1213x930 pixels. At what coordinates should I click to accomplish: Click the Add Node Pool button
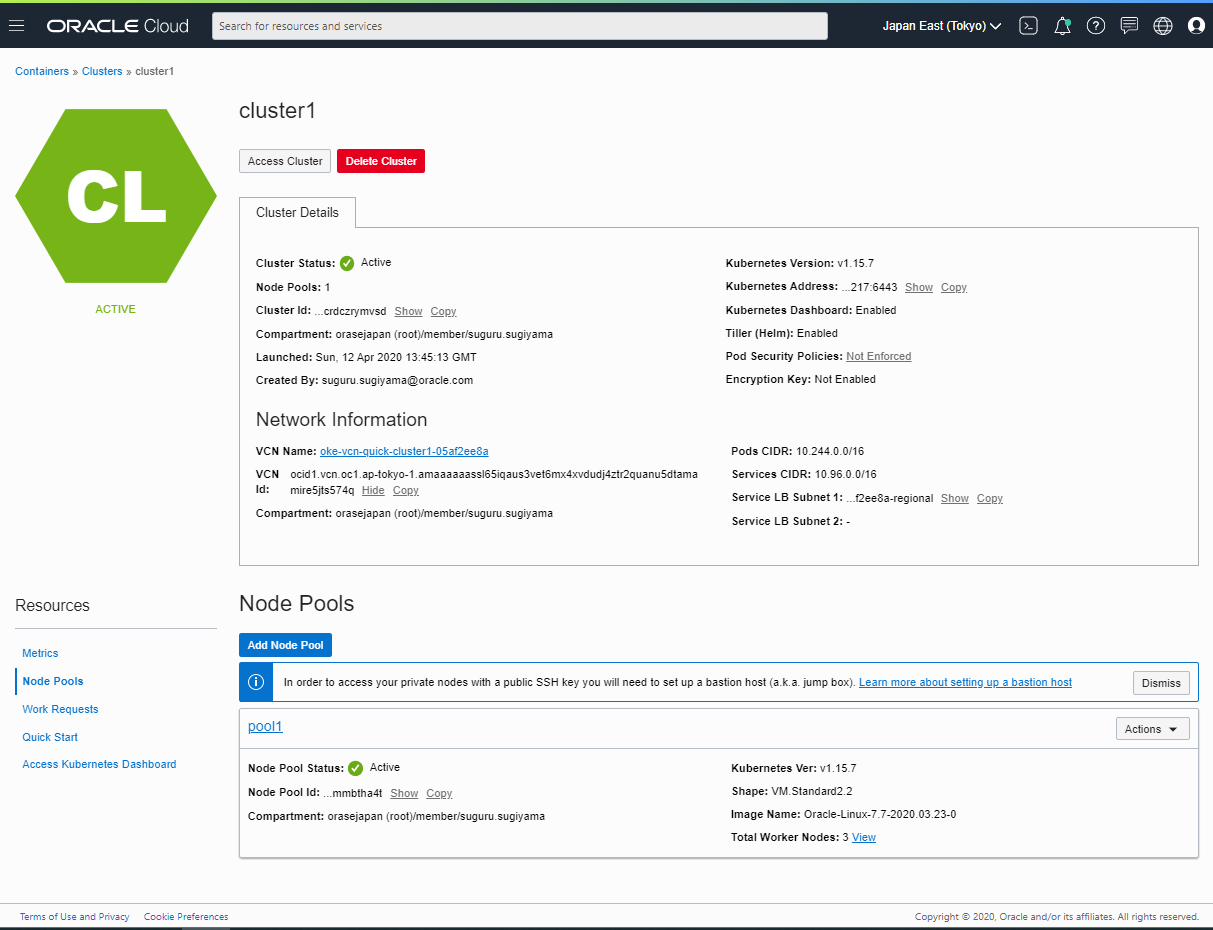[285, 645]
